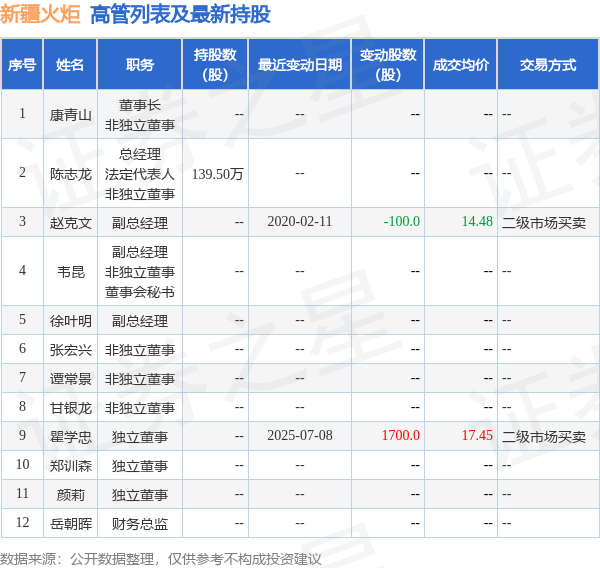Select the 姓名 column header
Viewport: 600px width, 568px height.
(x=70, y=65)
